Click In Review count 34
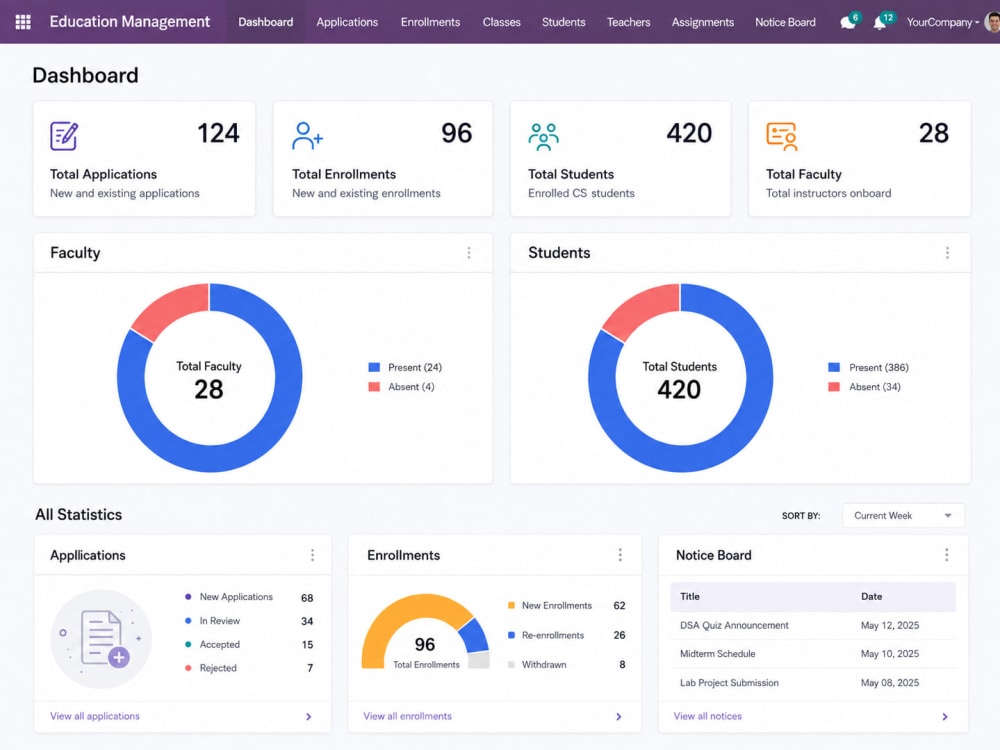Screen dimensions: 1000x750 click(307, 621)
